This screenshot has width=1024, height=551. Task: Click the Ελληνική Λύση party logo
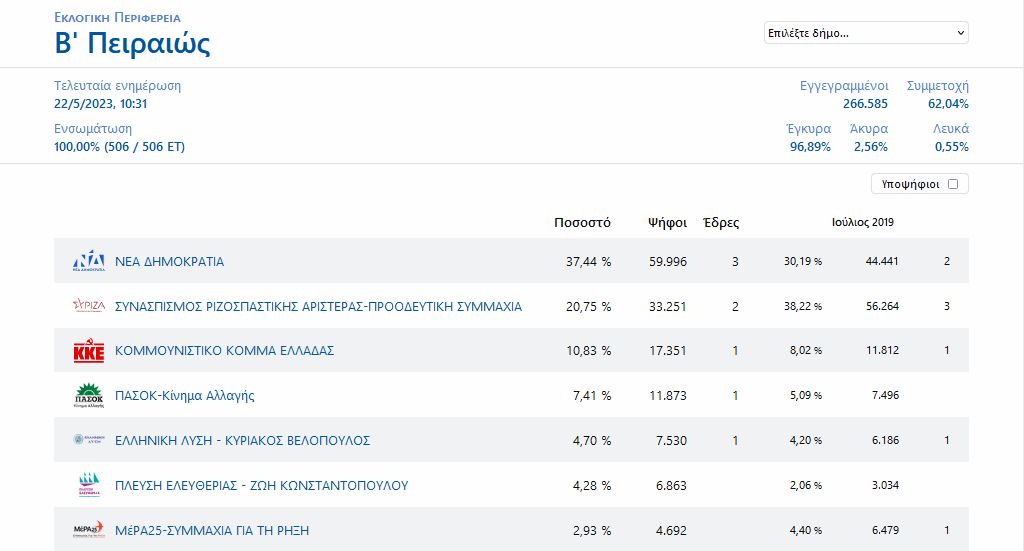[89, 440]
